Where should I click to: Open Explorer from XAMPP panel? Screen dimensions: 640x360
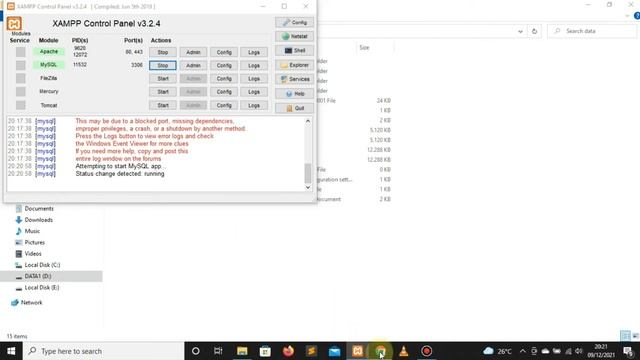pyautogui.click(x=294, y=65)
